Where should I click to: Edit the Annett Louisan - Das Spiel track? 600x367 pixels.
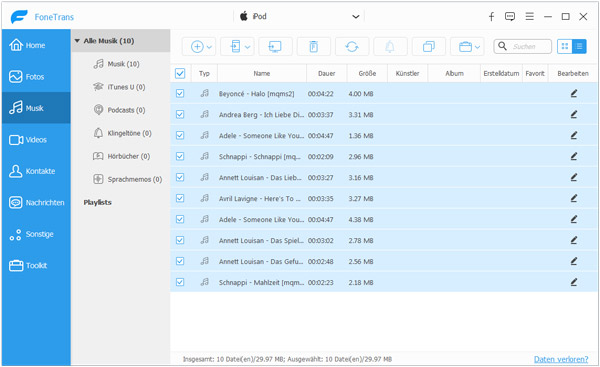[x=574, y=240]
